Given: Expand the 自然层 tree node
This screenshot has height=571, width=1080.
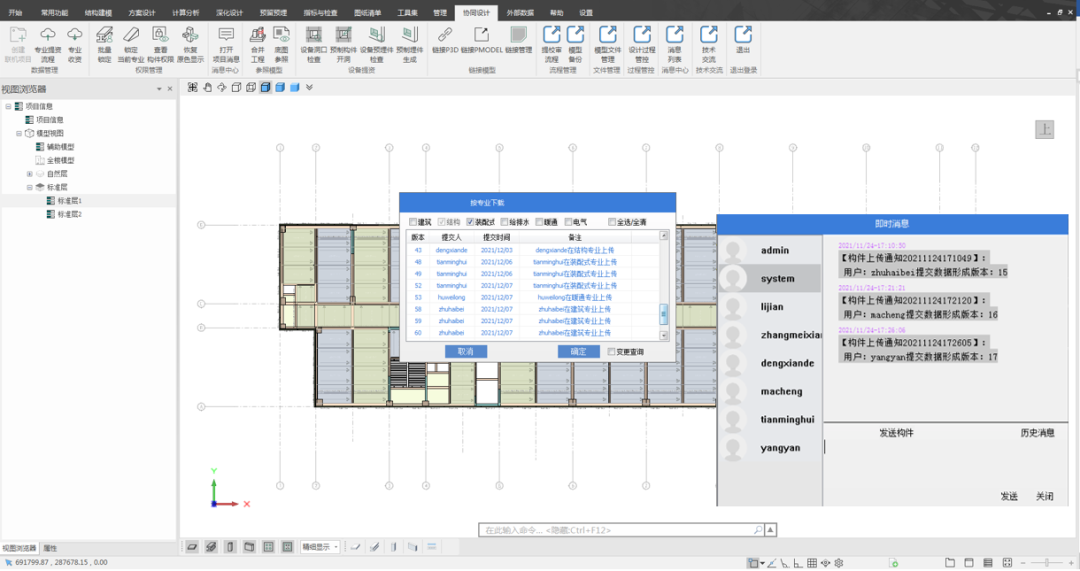Looking at the screenshot, I should click(x=30, y=174).
